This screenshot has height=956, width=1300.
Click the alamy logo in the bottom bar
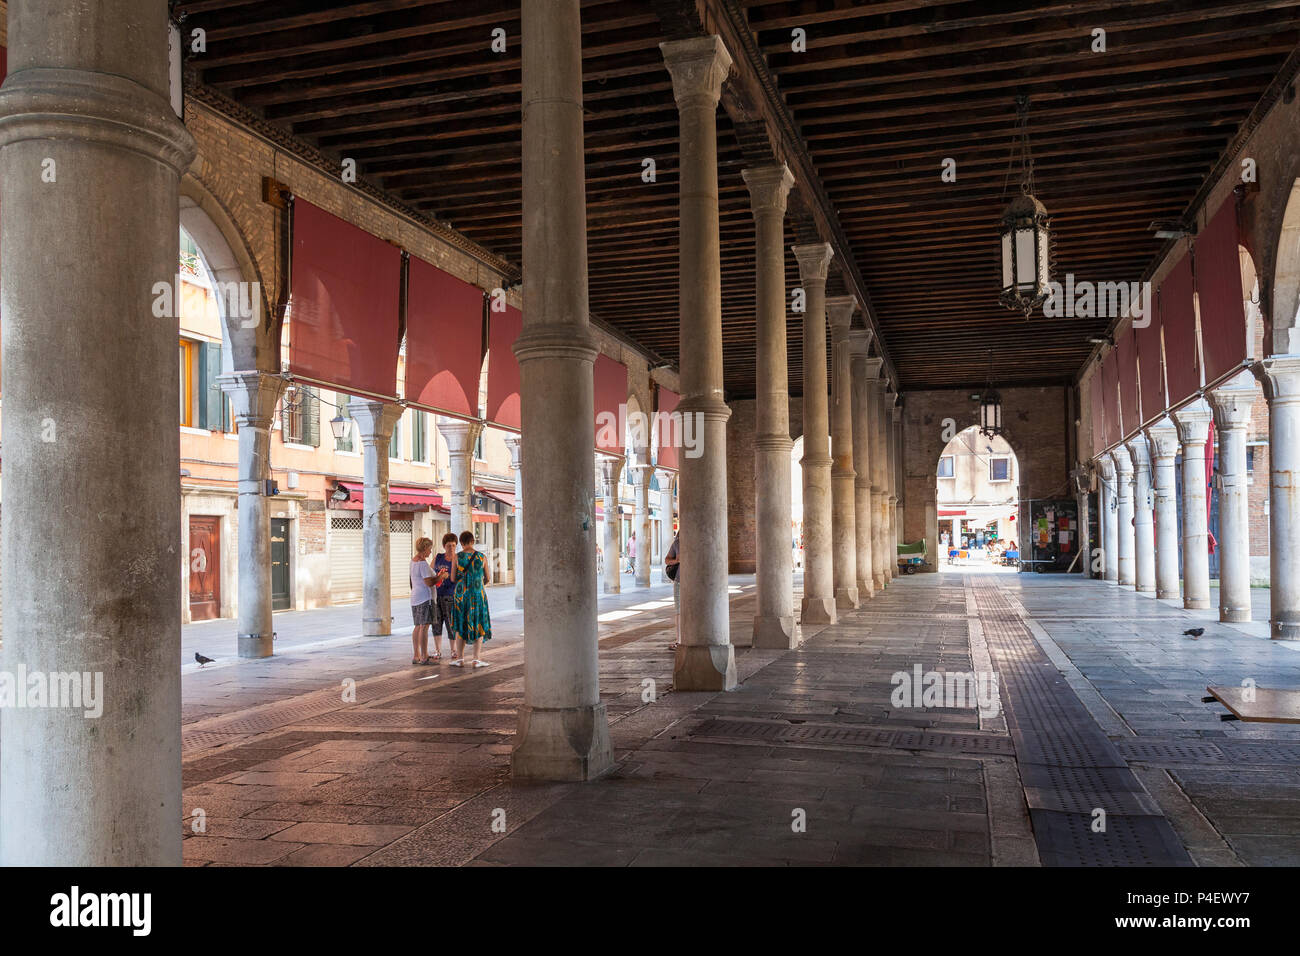point(100,911)
